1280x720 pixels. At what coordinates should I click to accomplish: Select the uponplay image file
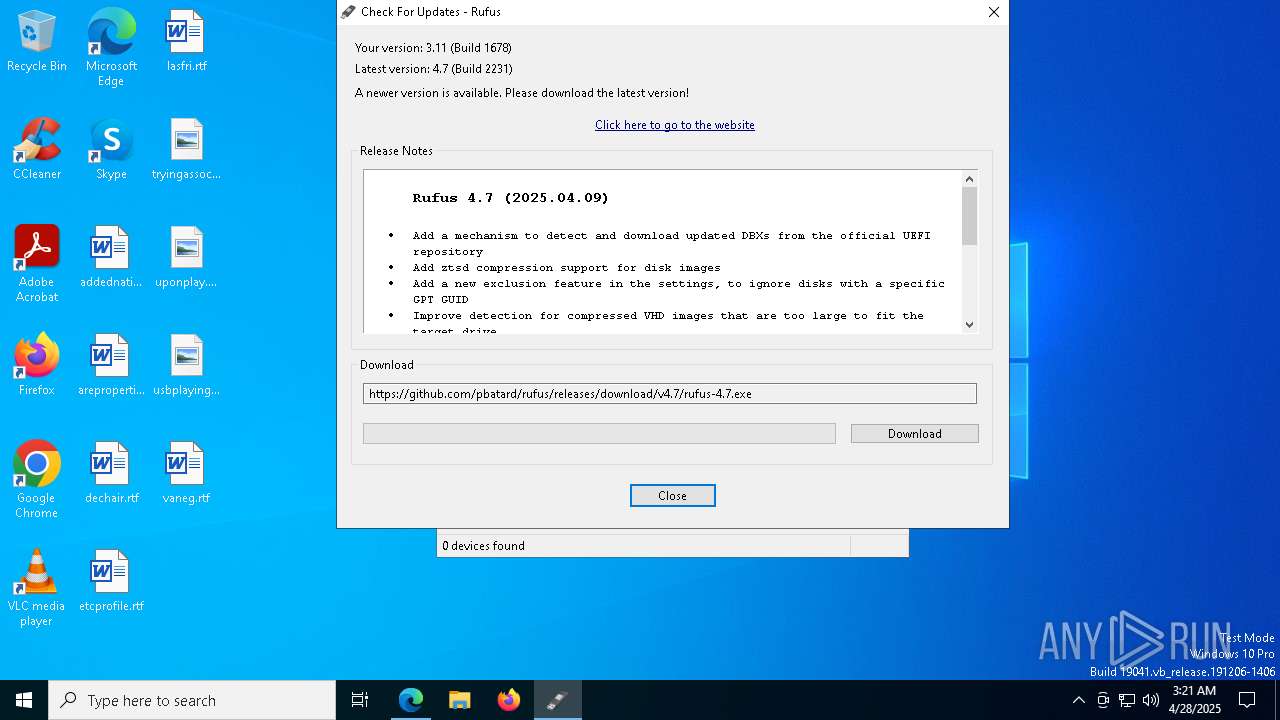click(x=186, y=258)
